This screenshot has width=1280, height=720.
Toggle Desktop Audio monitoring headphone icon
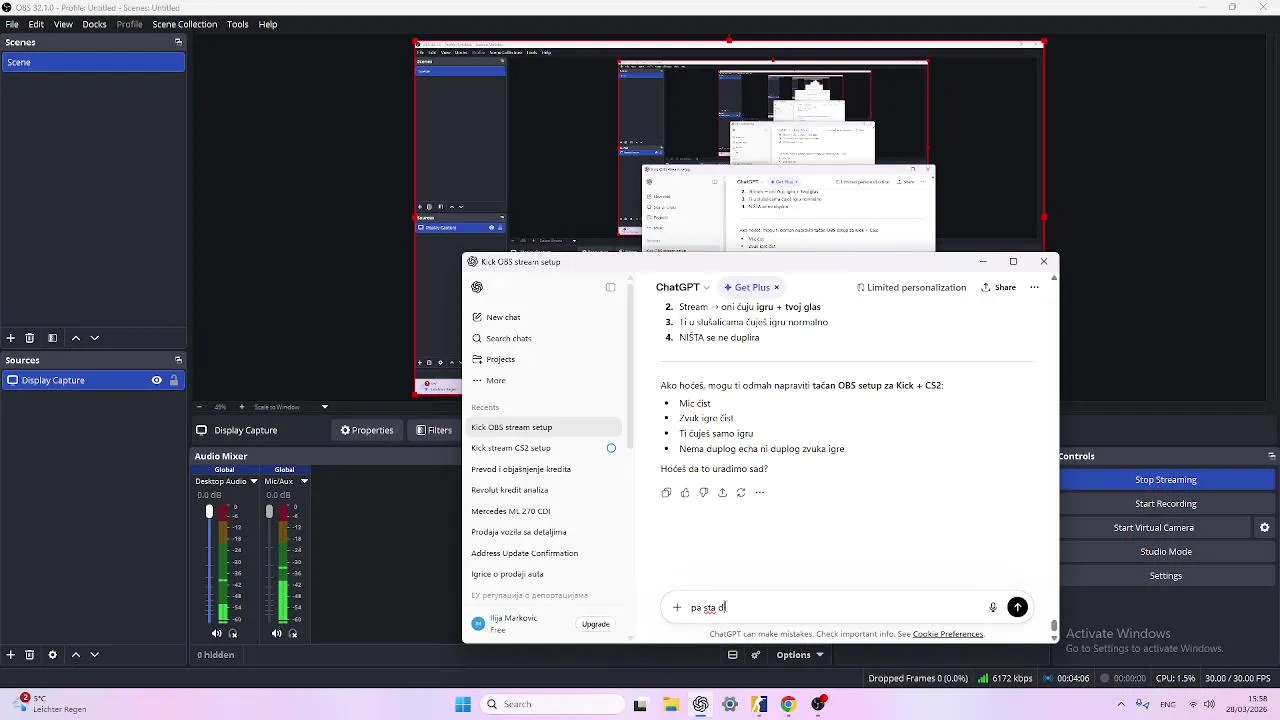tap(233, 633)
